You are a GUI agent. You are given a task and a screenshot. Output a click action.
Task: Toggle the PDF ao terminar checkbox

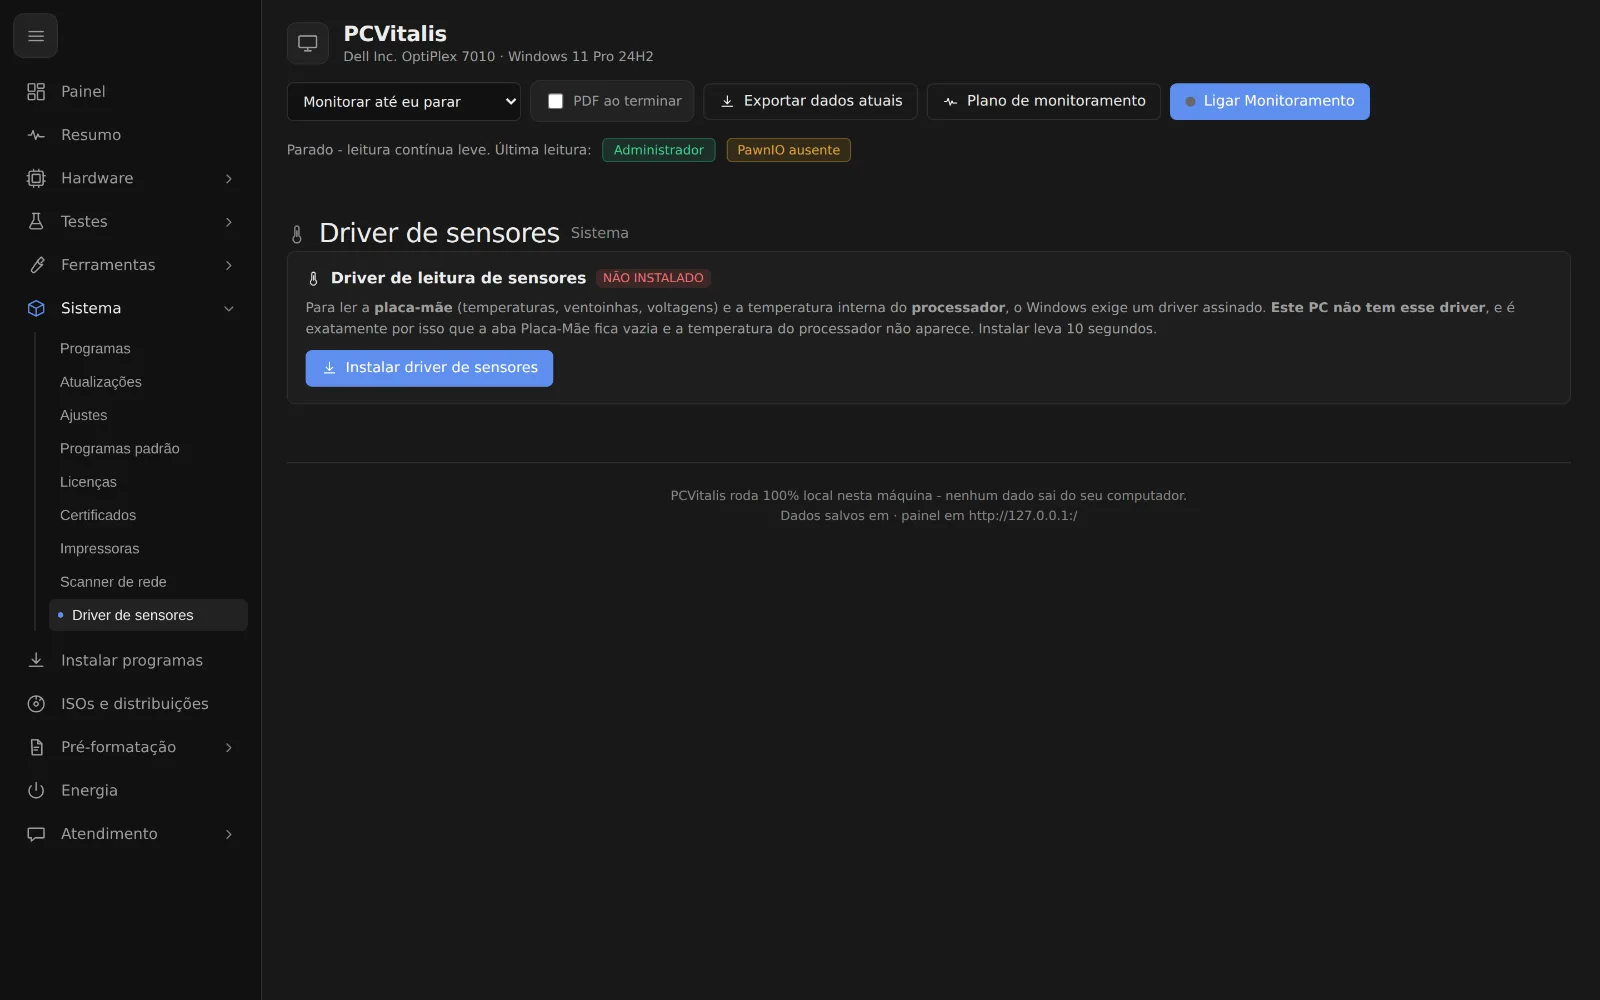pos(555,101)
